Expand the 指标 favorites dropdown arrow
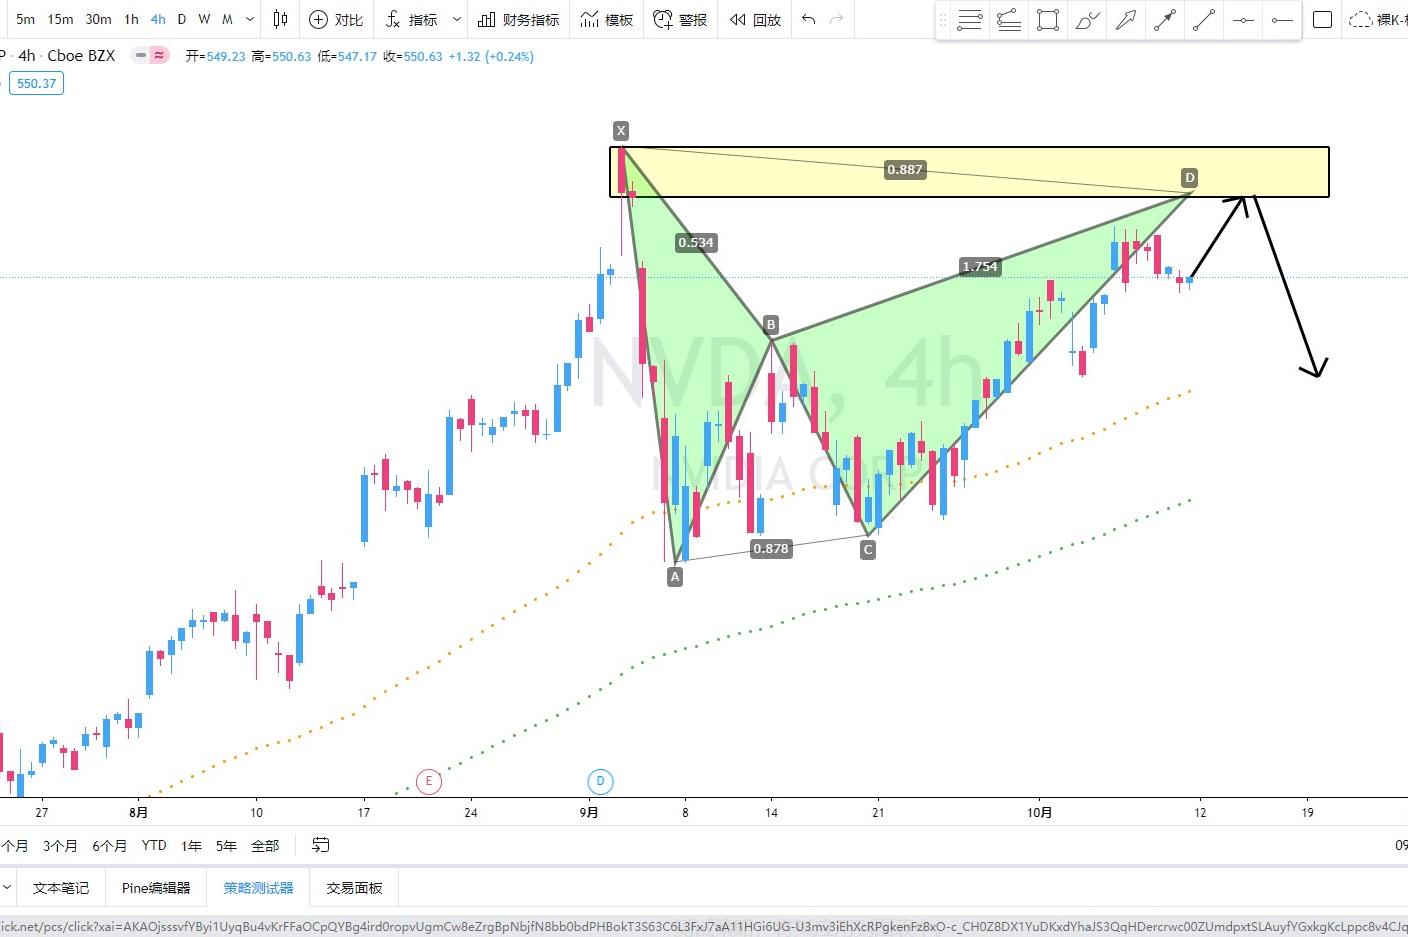Viewport: 1408px width, 937px height. [457, 19]
